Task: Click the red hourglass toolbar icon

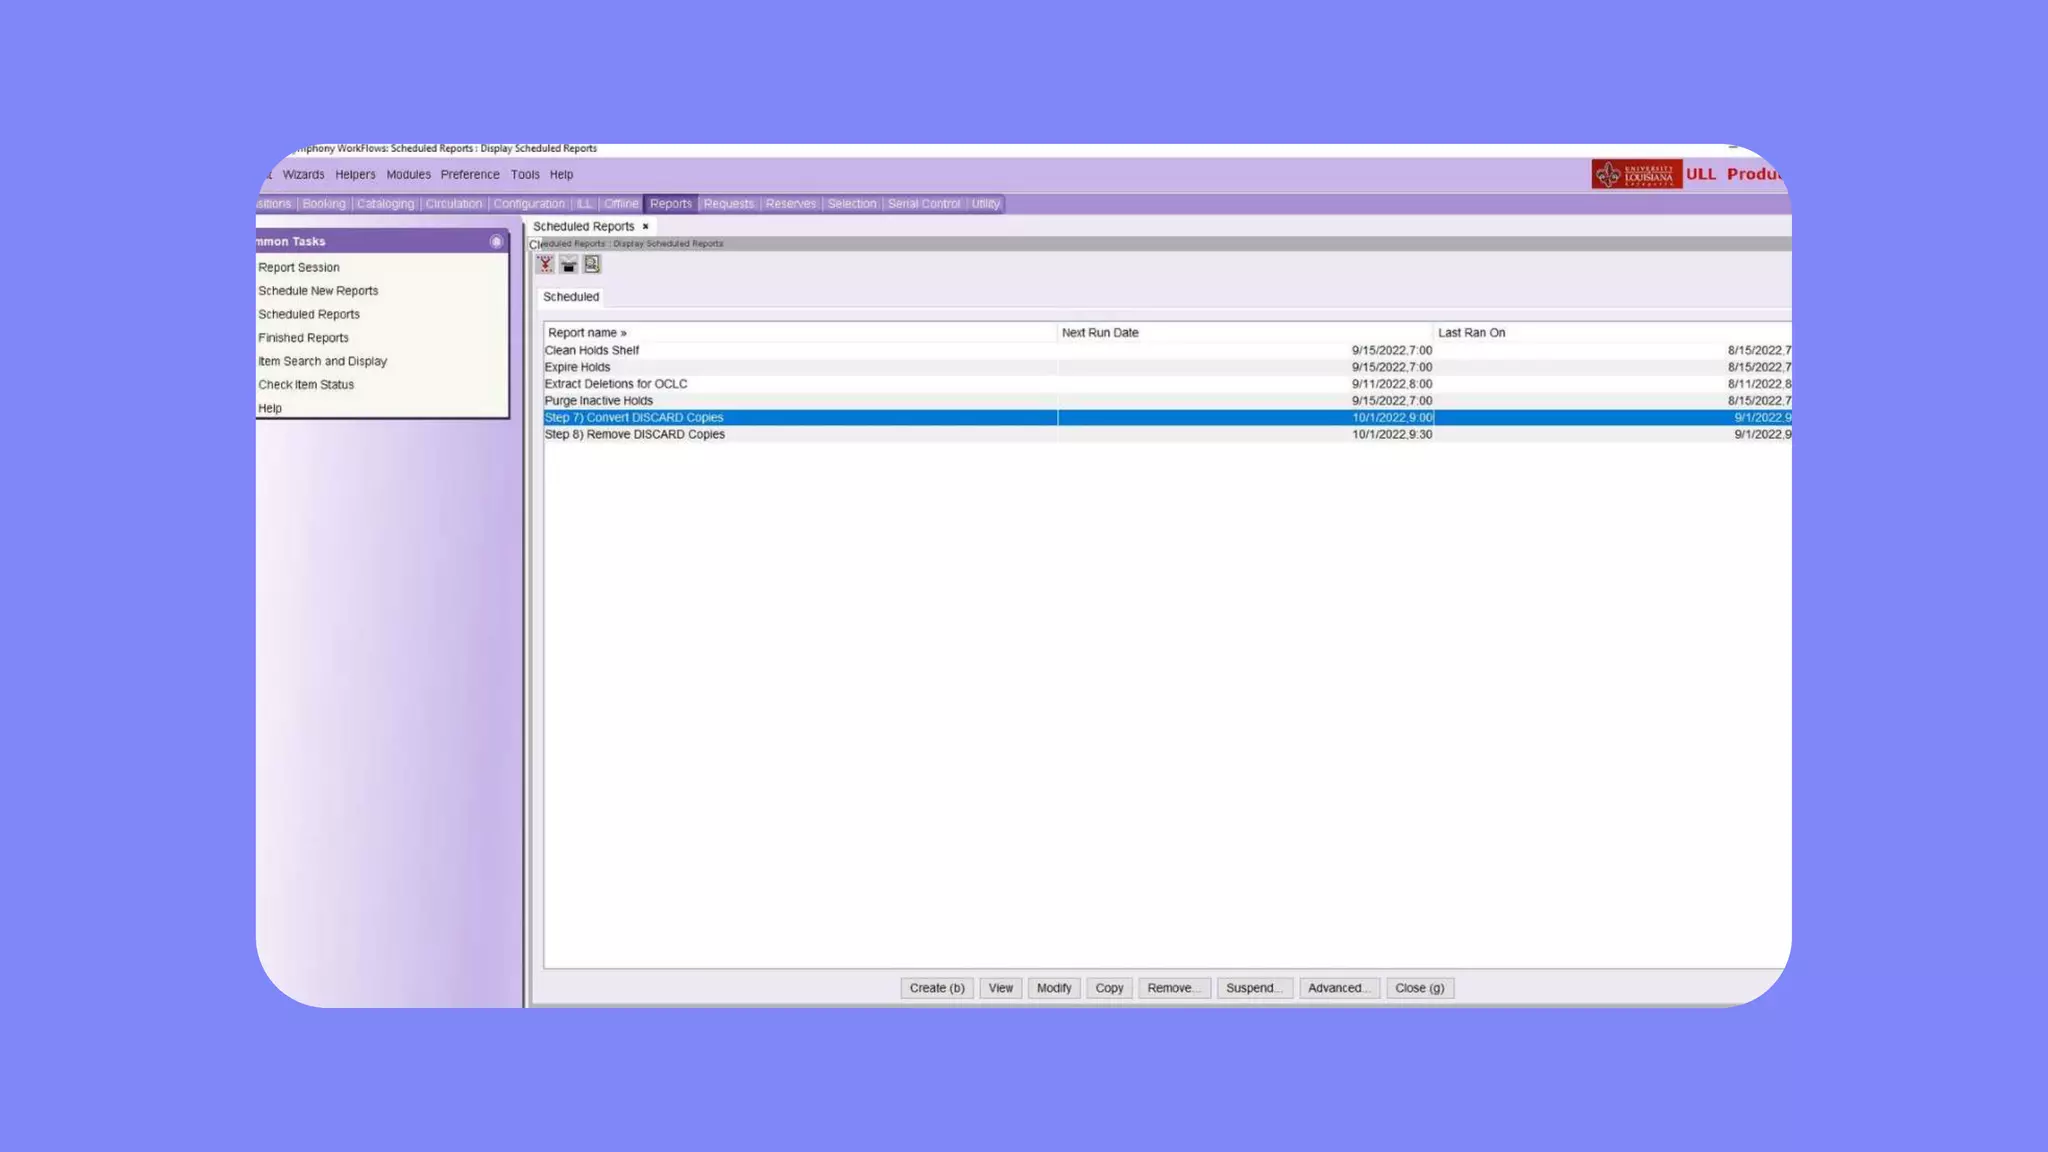Action: tap(545, 264)
